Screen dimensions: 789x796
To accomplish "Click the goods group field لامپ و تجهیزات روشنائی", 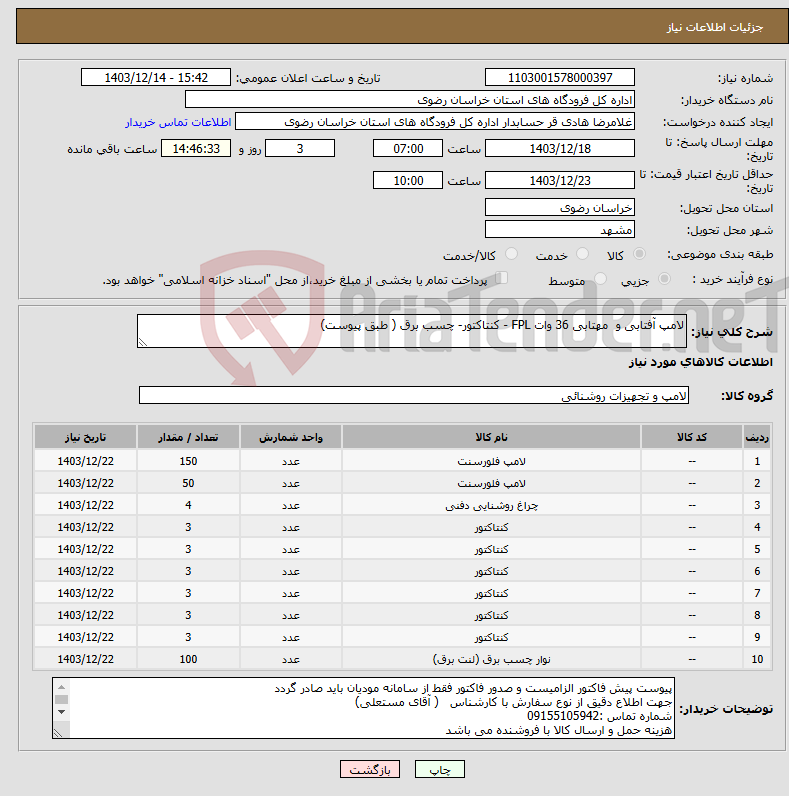I will coord(414,395).
